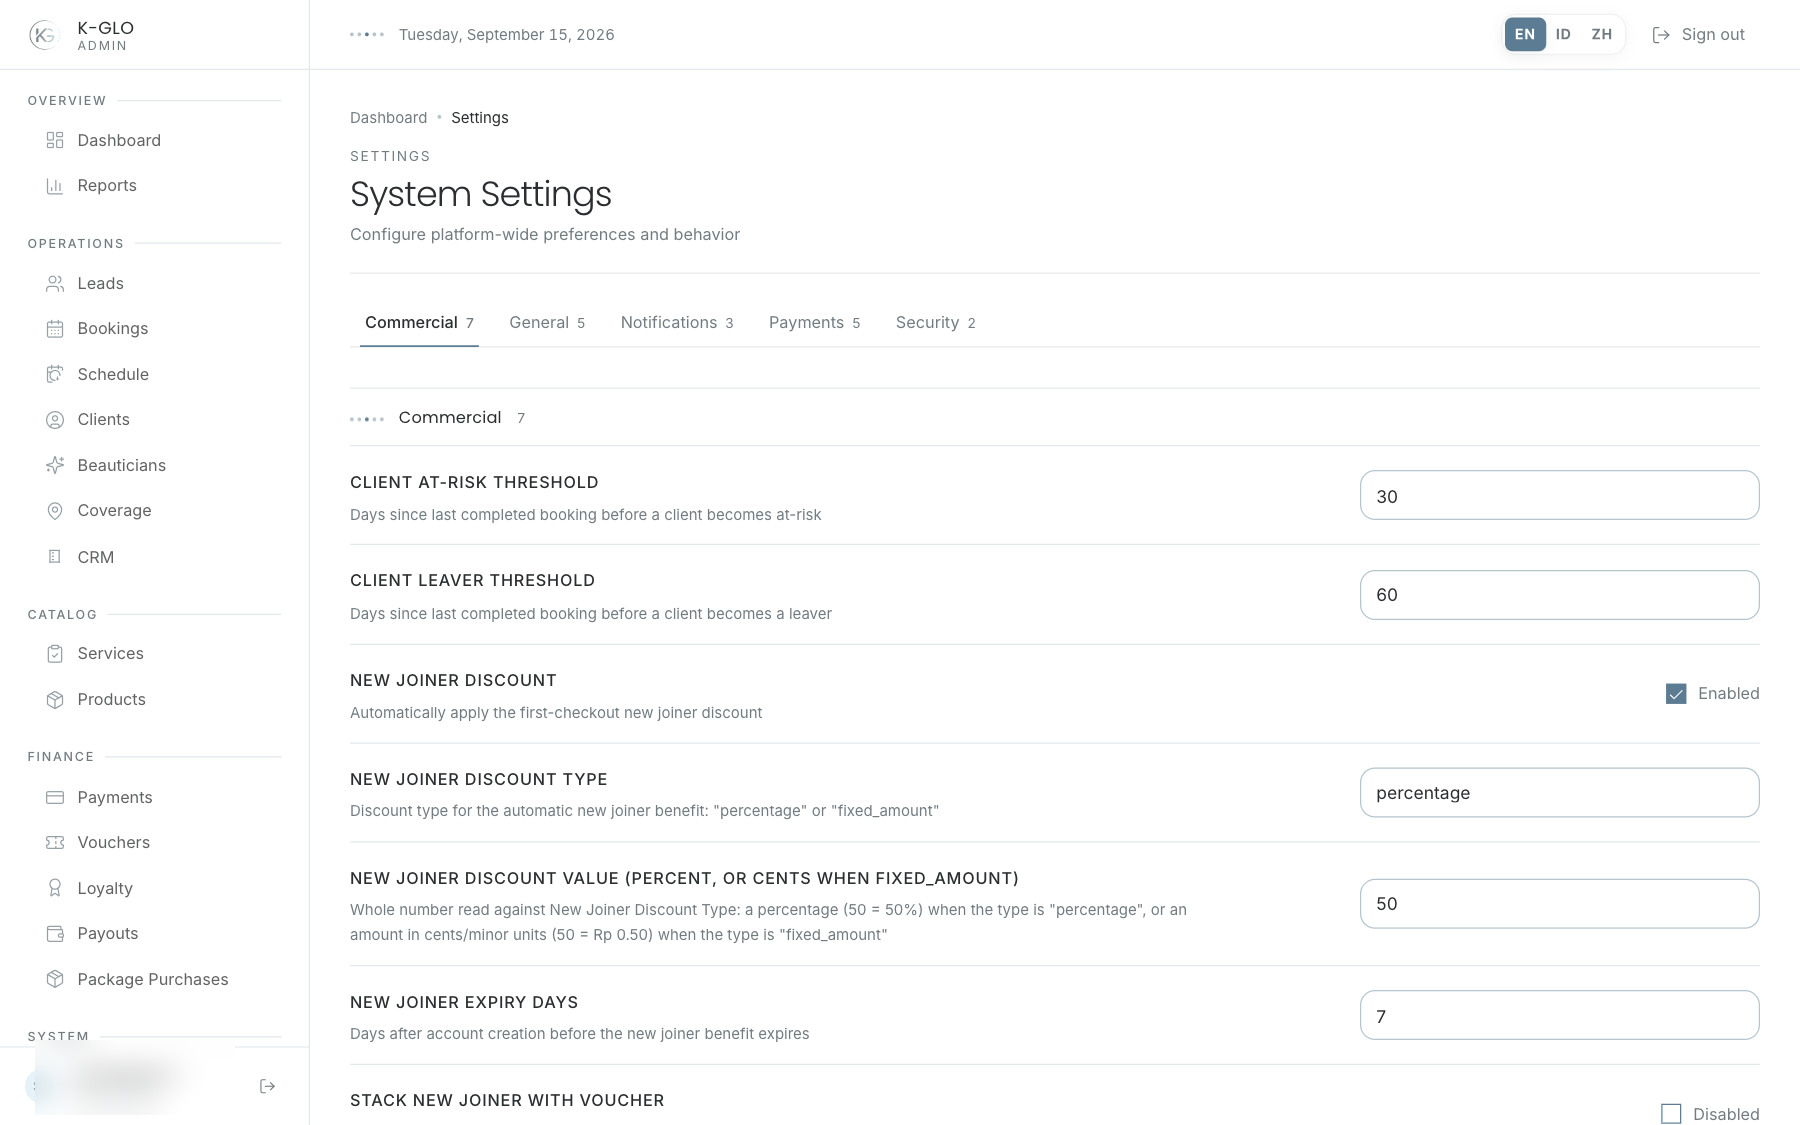Click the Commercial section heading
The width and height of the screenshot is (1800, 1125).
pyautogui.click(x=450, y=418)
